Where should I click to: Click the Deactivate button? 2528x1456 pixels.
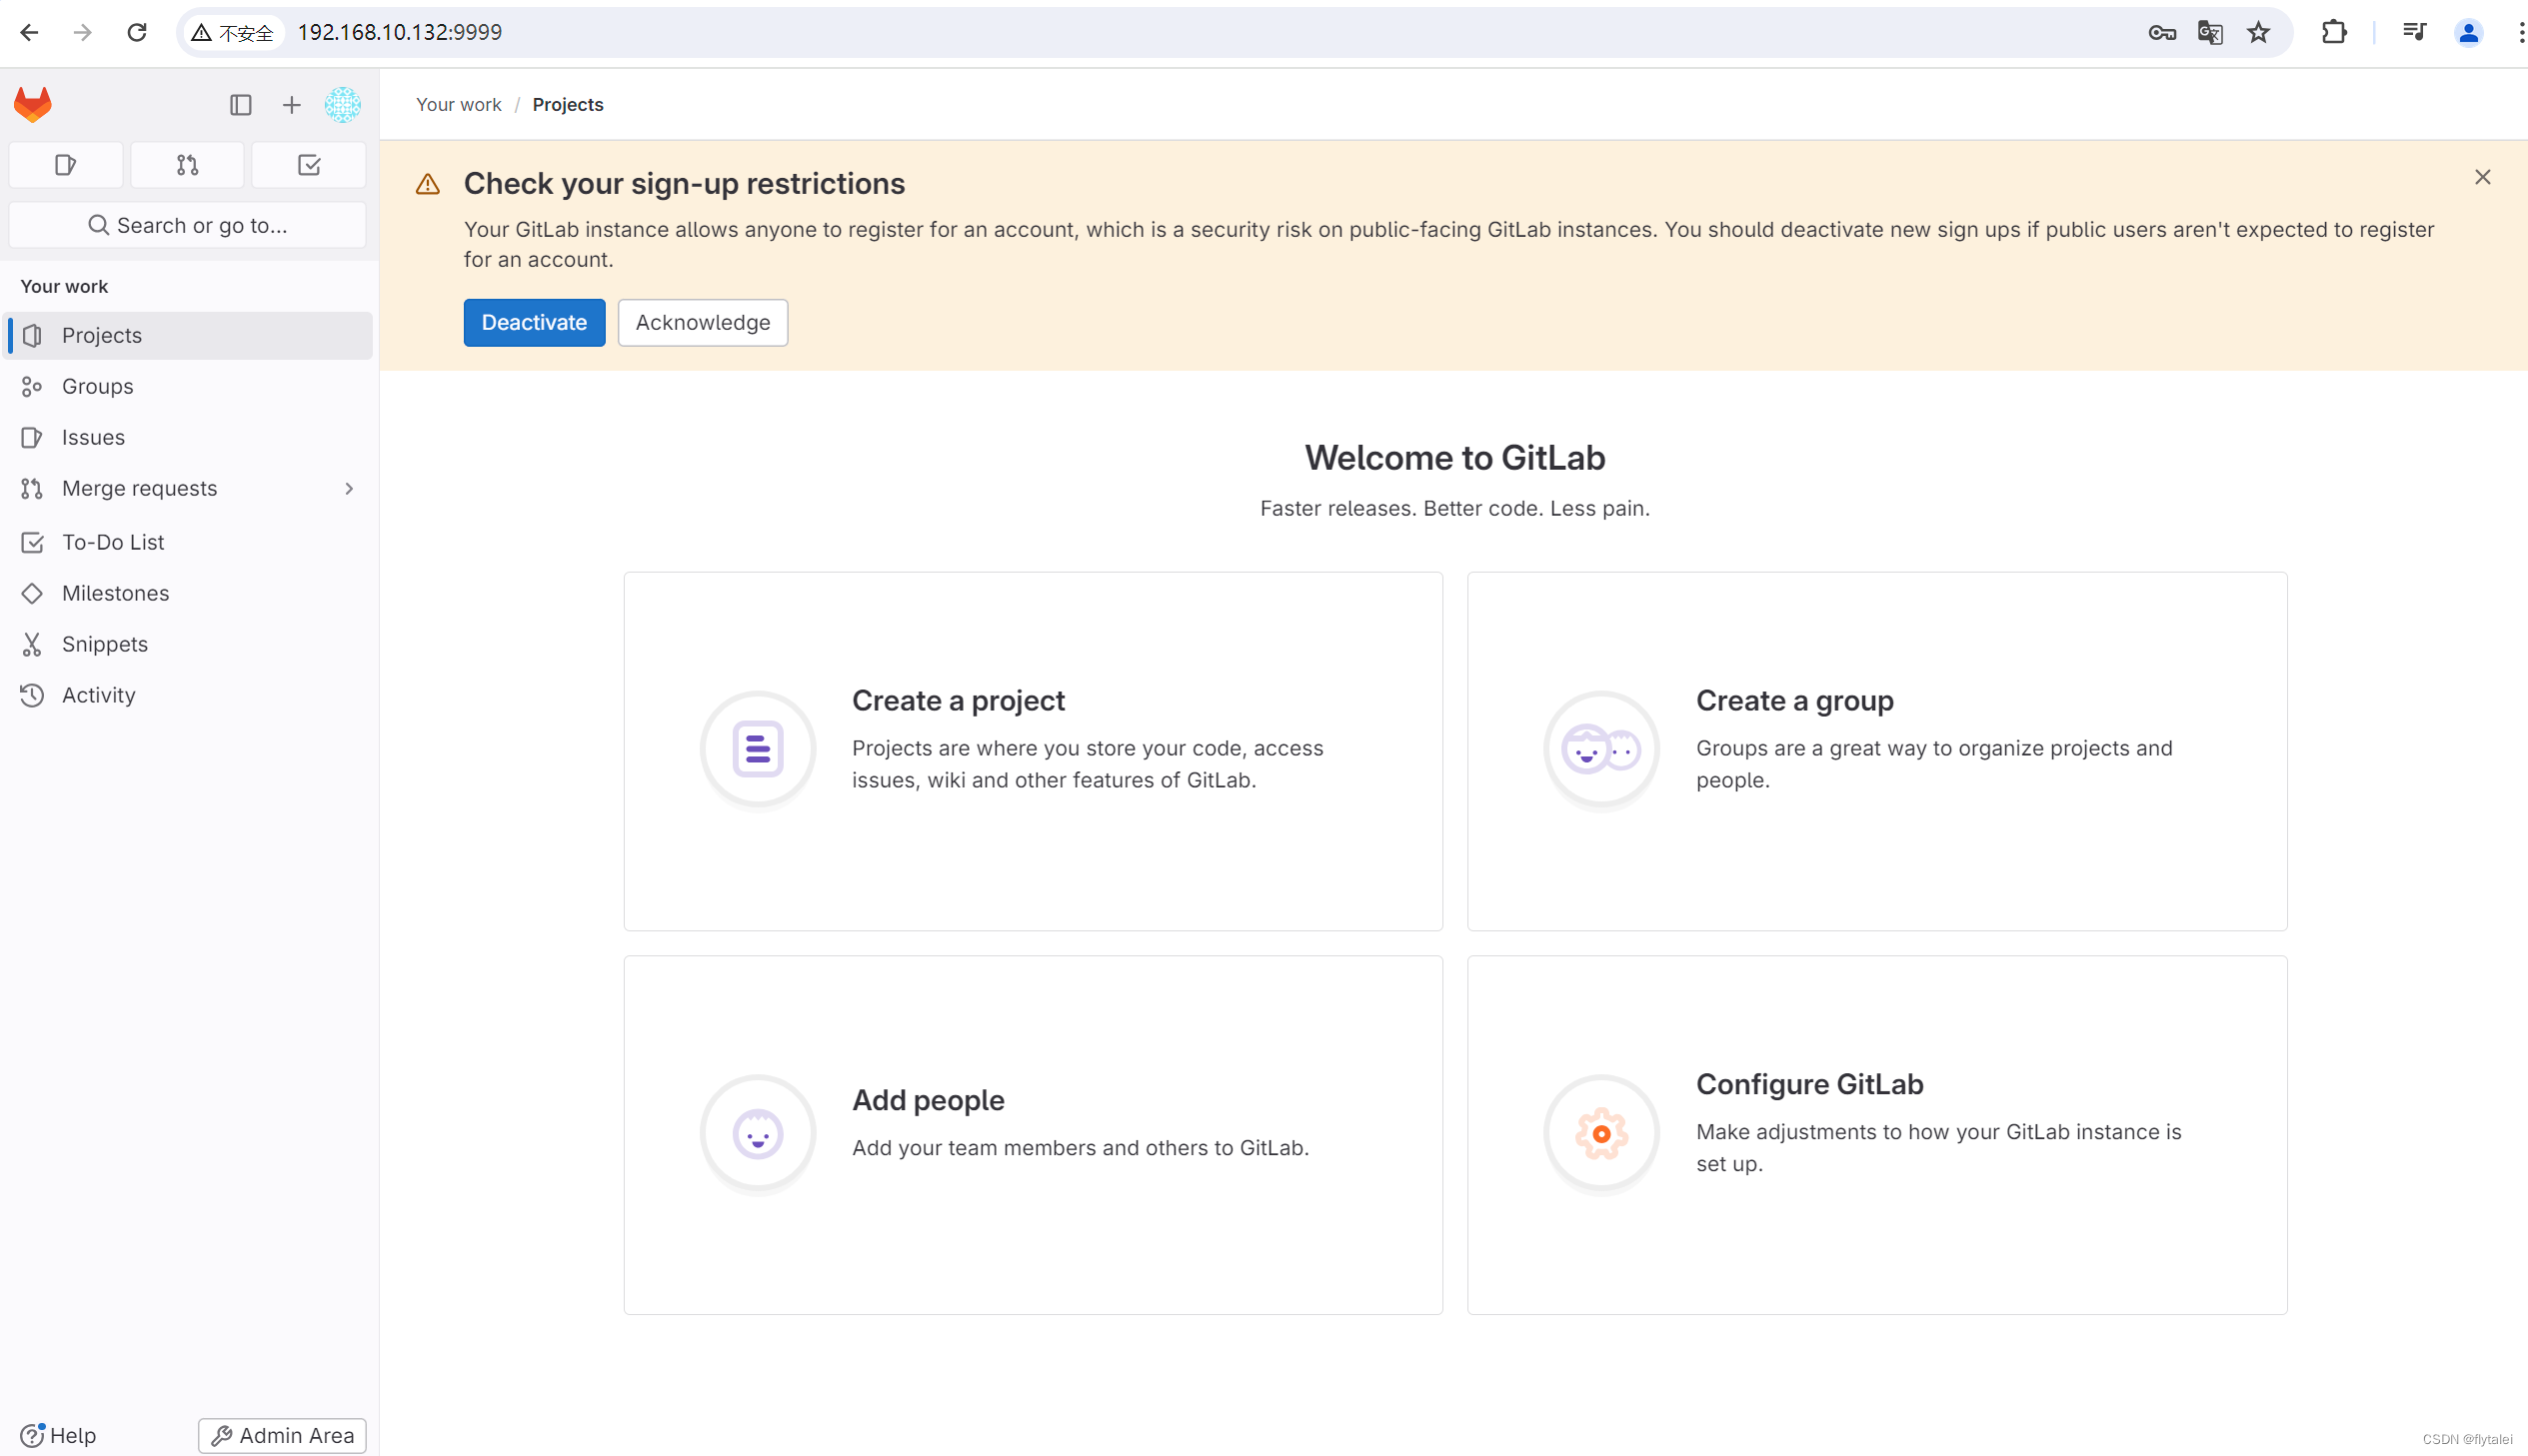coord(534,322)
